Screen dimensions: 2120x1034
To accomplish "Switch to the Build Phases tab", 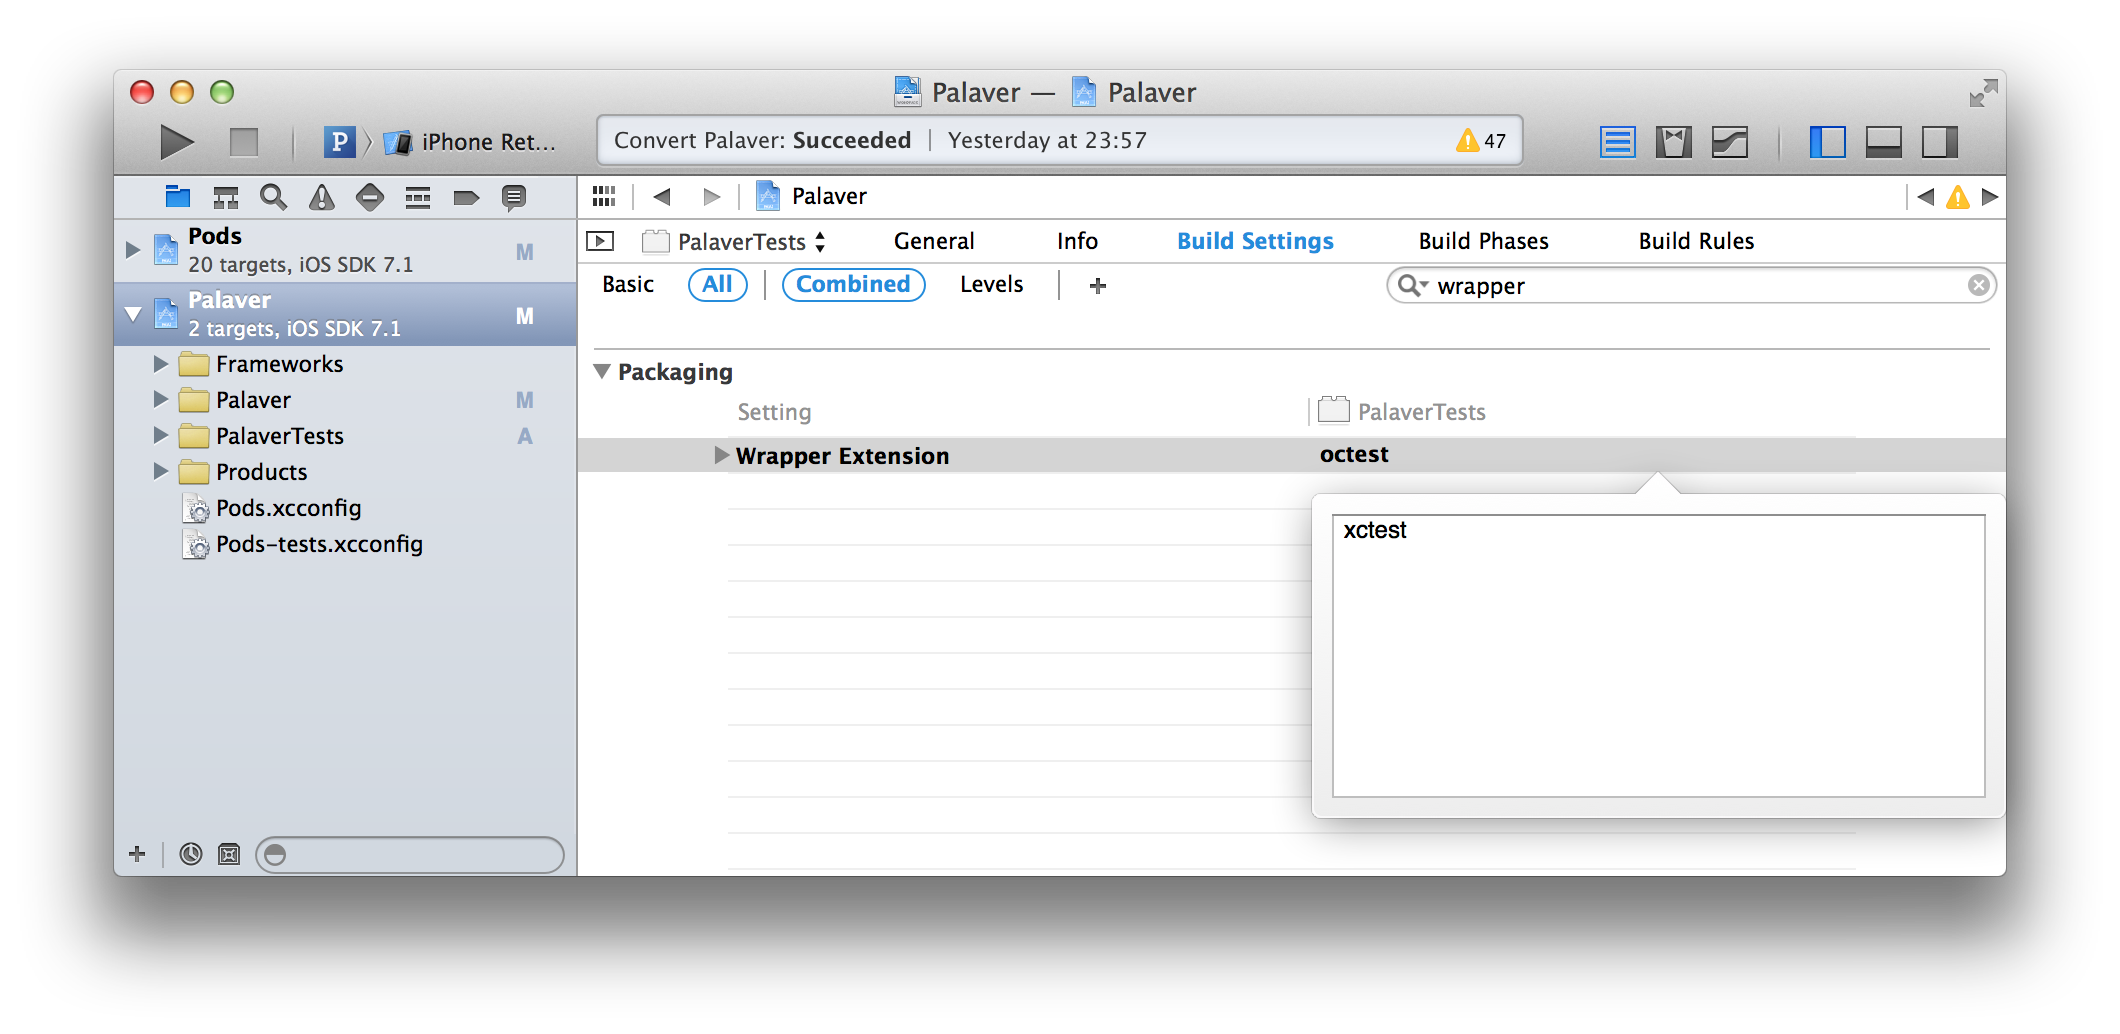I will click(1483, 241).
